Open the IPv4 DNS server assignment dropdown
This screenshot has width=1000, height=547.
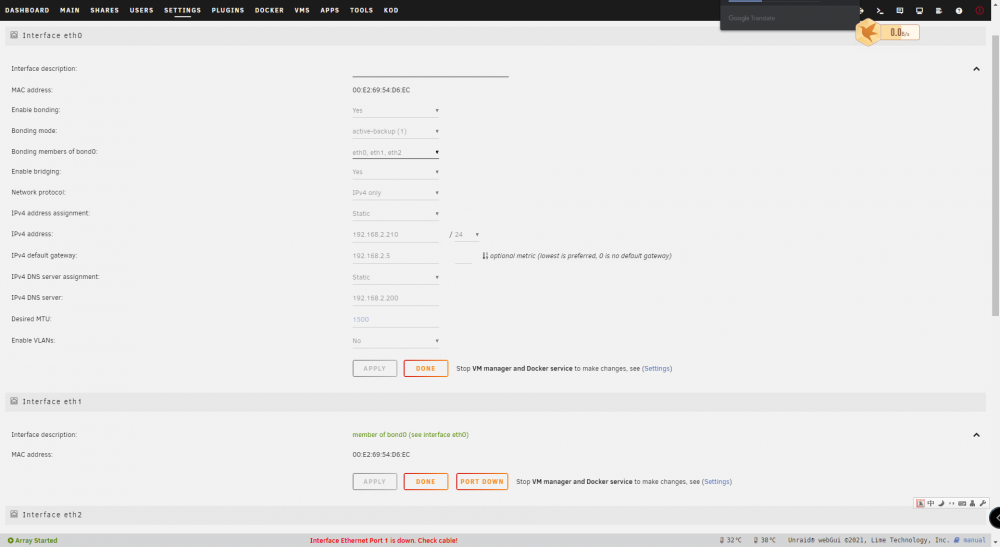coord(395,277)
